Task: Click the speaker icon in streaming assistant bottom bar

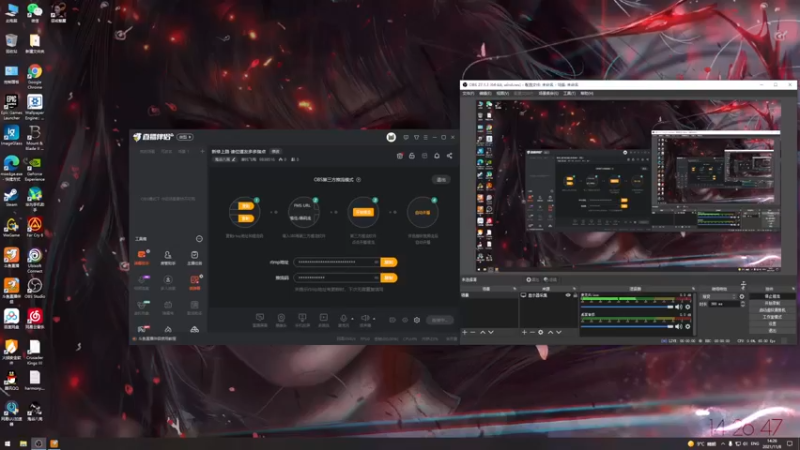Action: pyautogui.click(x=365, y=318)
